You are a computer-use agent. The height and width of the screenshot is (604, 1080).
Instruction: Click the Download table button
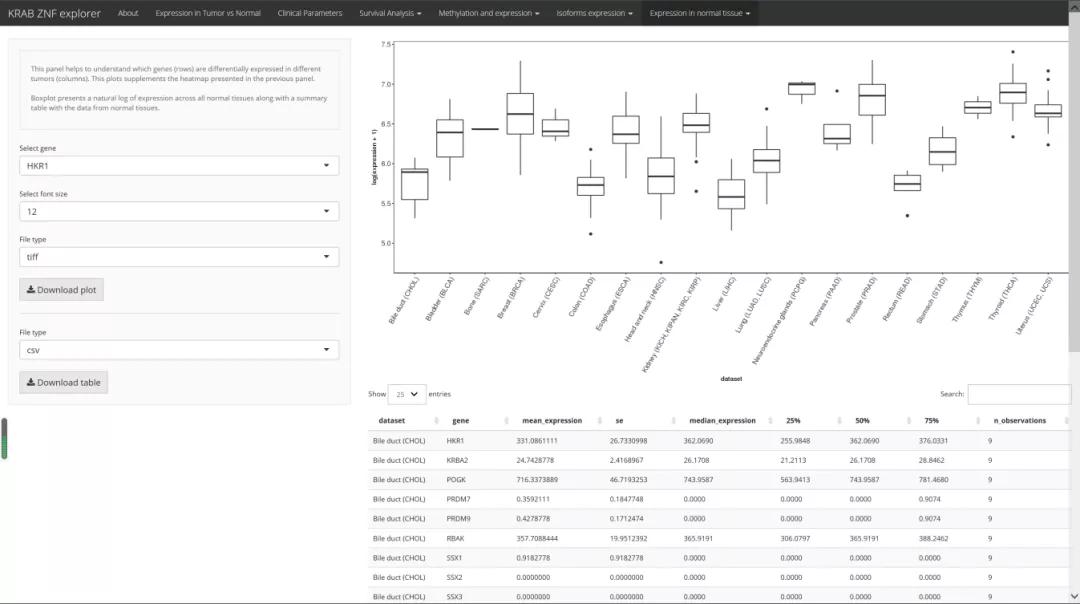tap(63, 382)
